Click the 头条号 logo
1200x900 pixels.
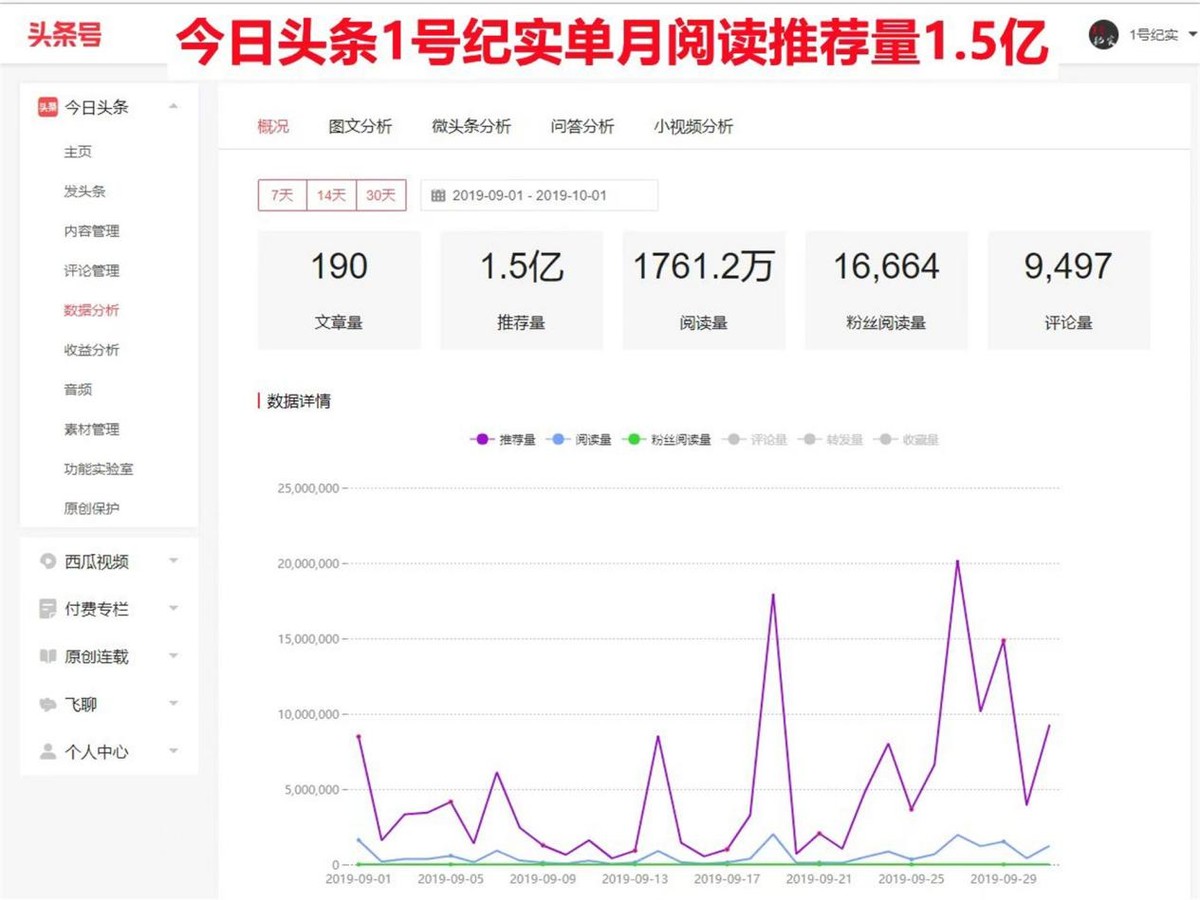(x=64, y=34)
